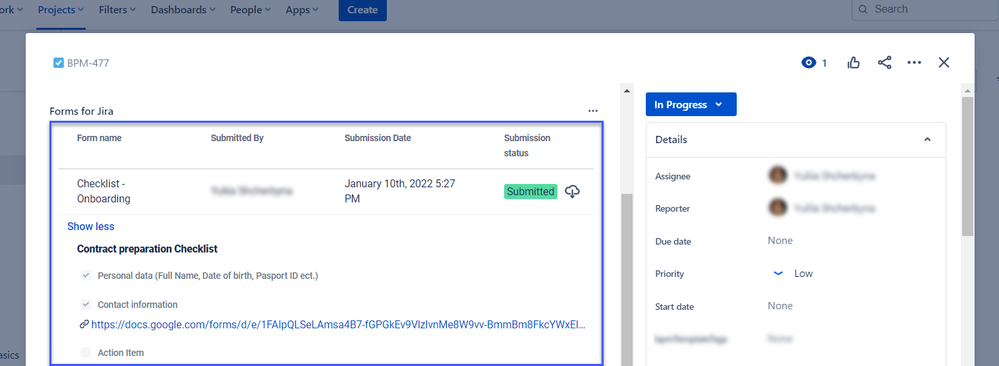The height and width of the screenshot is (366, 999).
Task: Click the link icon beside Google Forms URL
Action: pos(83,325)
